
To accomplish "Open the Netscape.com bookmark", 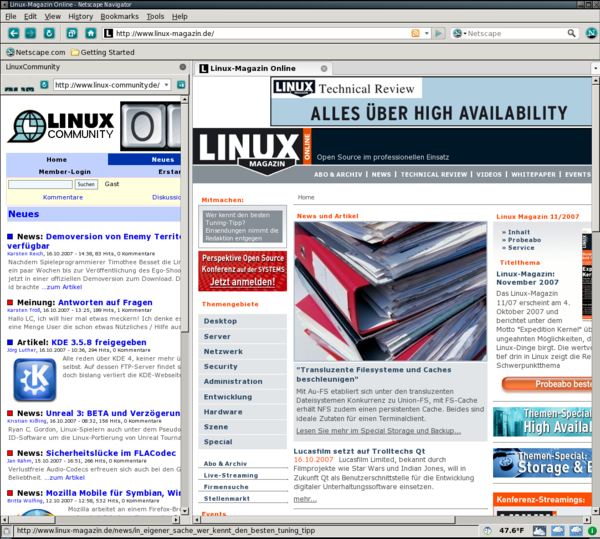I will [36, 52].
